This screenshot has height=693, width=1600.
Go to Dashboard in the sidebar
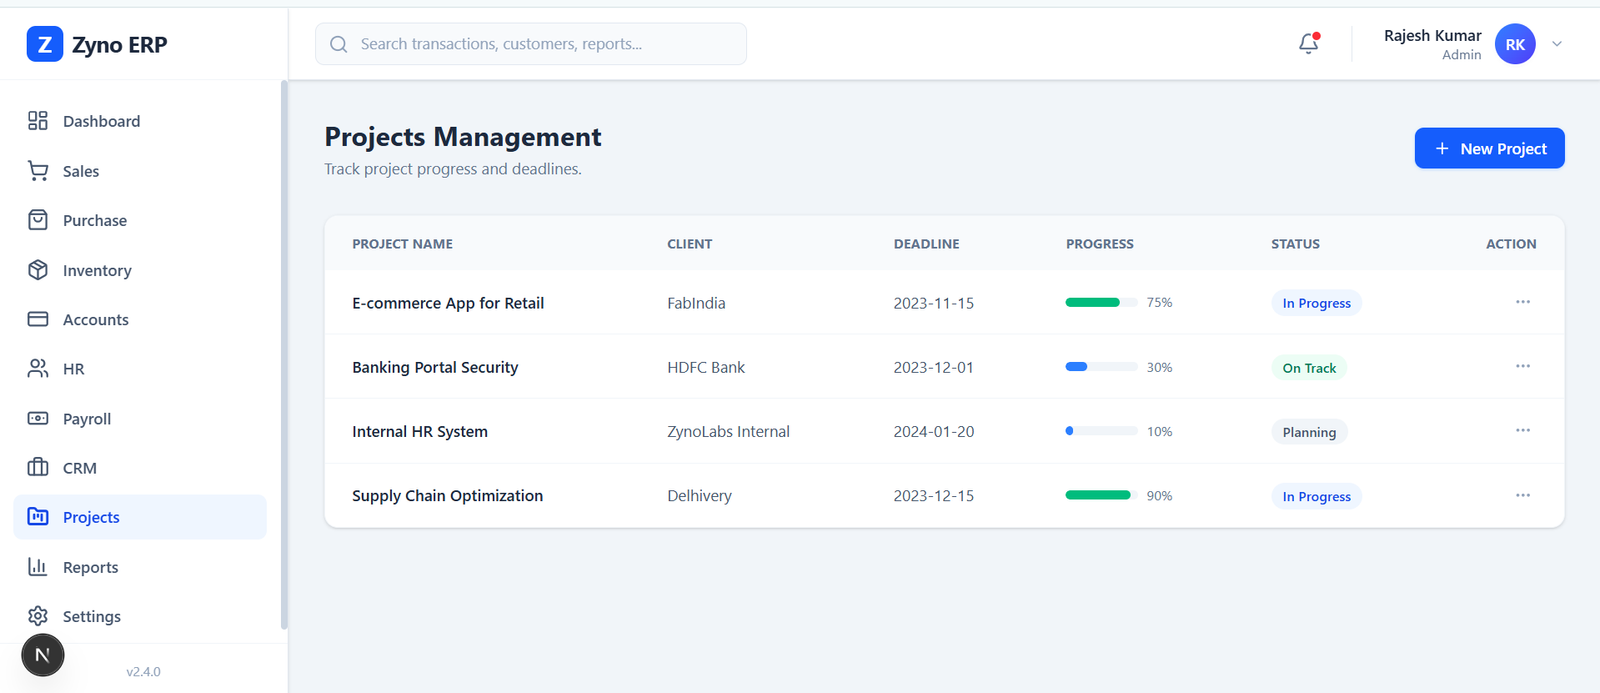(x=101, y=121)
